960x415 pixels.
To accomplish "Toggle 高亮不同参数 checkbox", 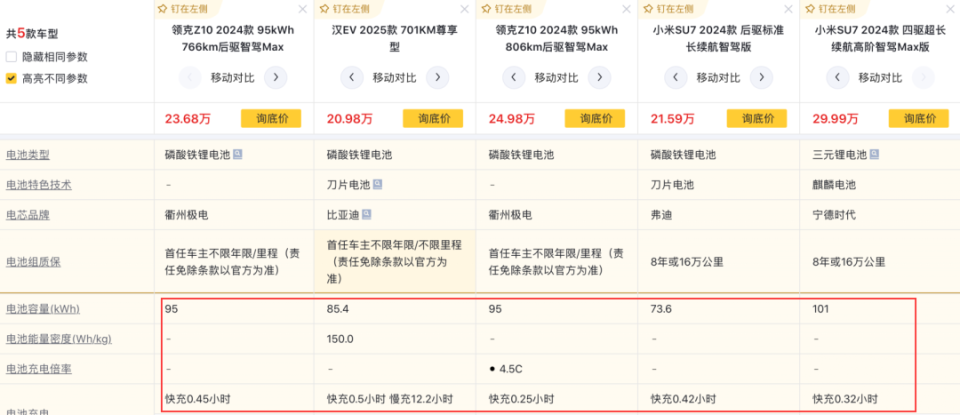I will point(11,78).
